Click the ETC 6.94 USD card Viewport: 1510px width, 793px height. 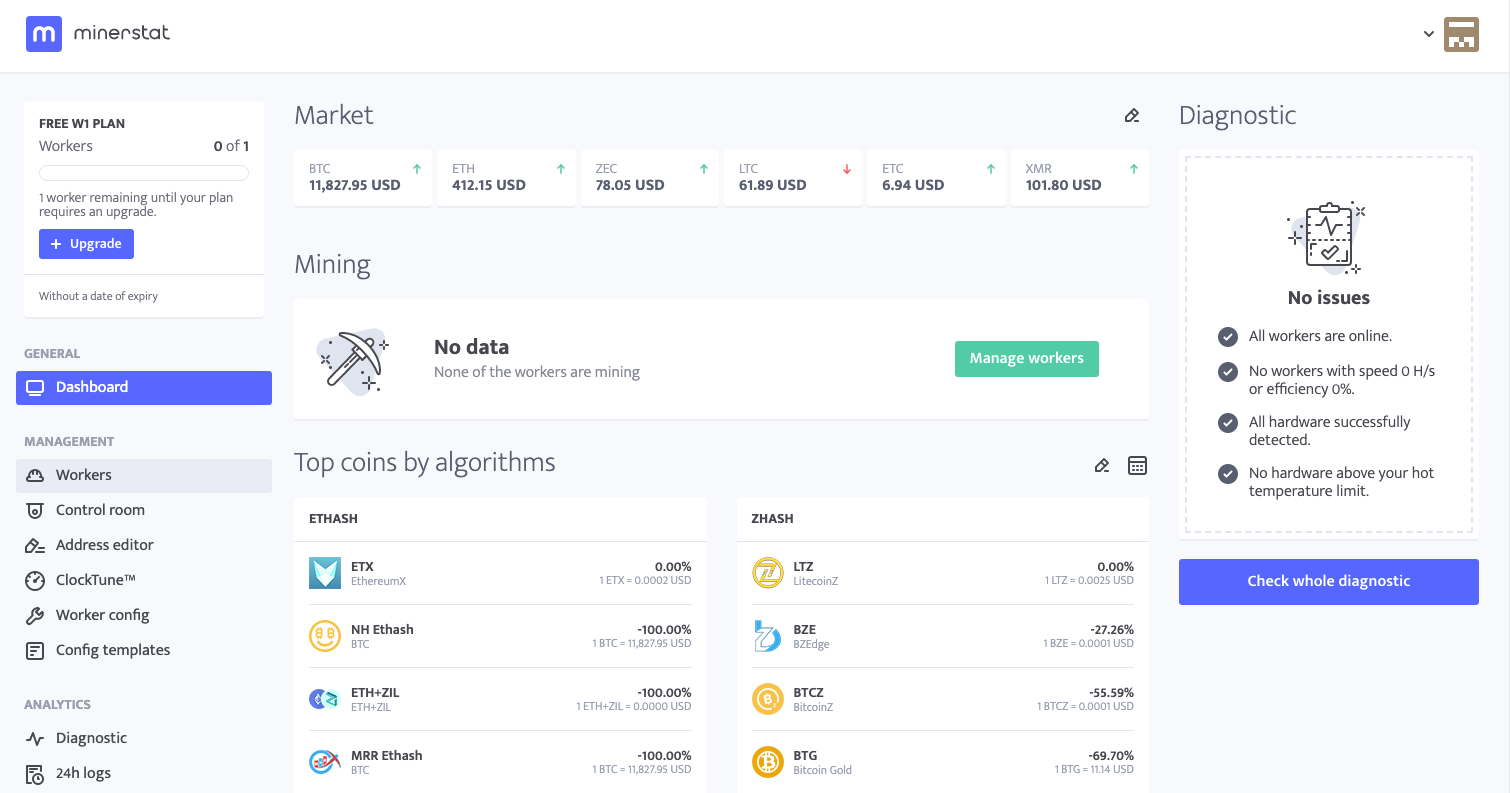click(937, 178)
